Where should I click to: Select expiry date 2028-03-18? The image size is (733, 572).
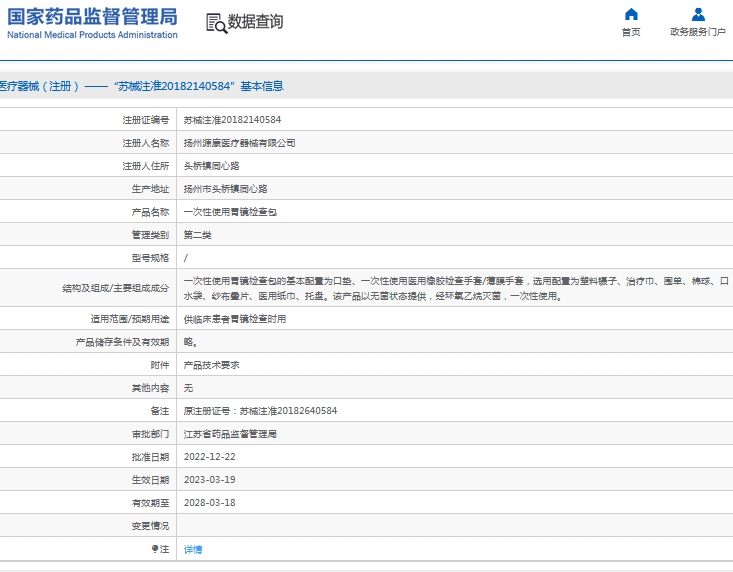click(x=209, y=503)
